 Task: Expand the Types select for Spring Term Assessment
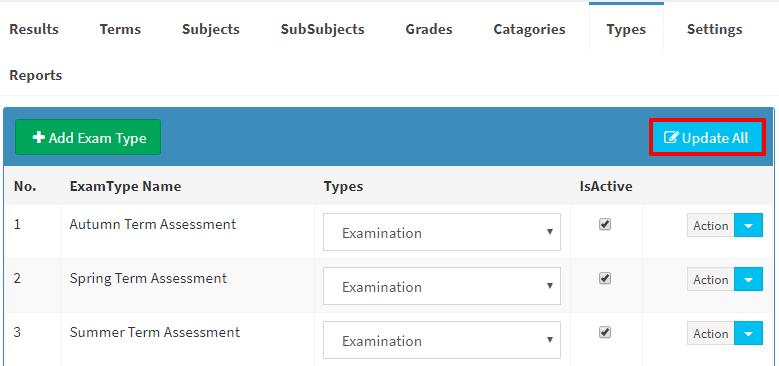click(x=442, y=286)
